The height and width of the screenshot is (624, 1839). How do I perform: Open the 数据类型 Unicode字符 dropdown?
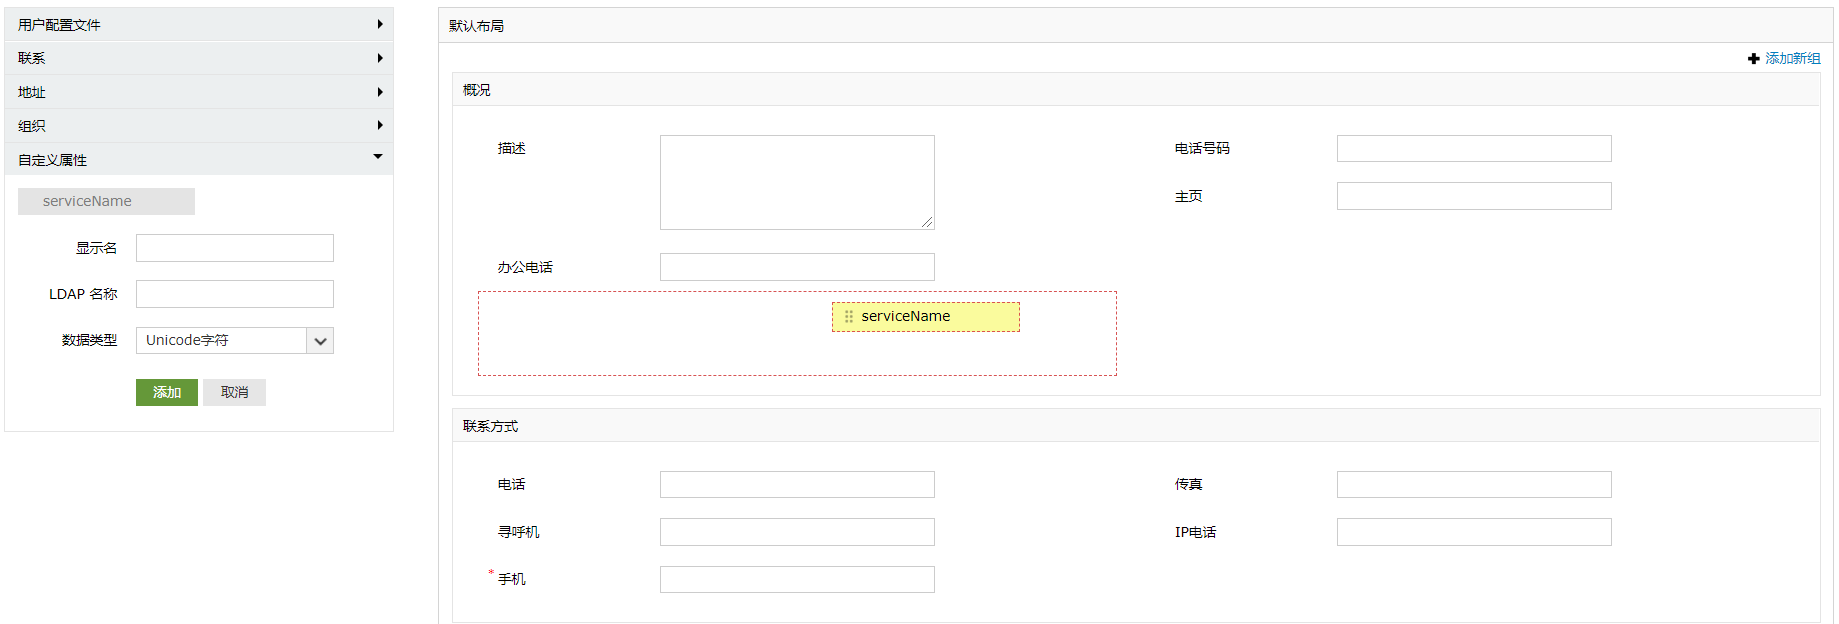pos(320,341)
